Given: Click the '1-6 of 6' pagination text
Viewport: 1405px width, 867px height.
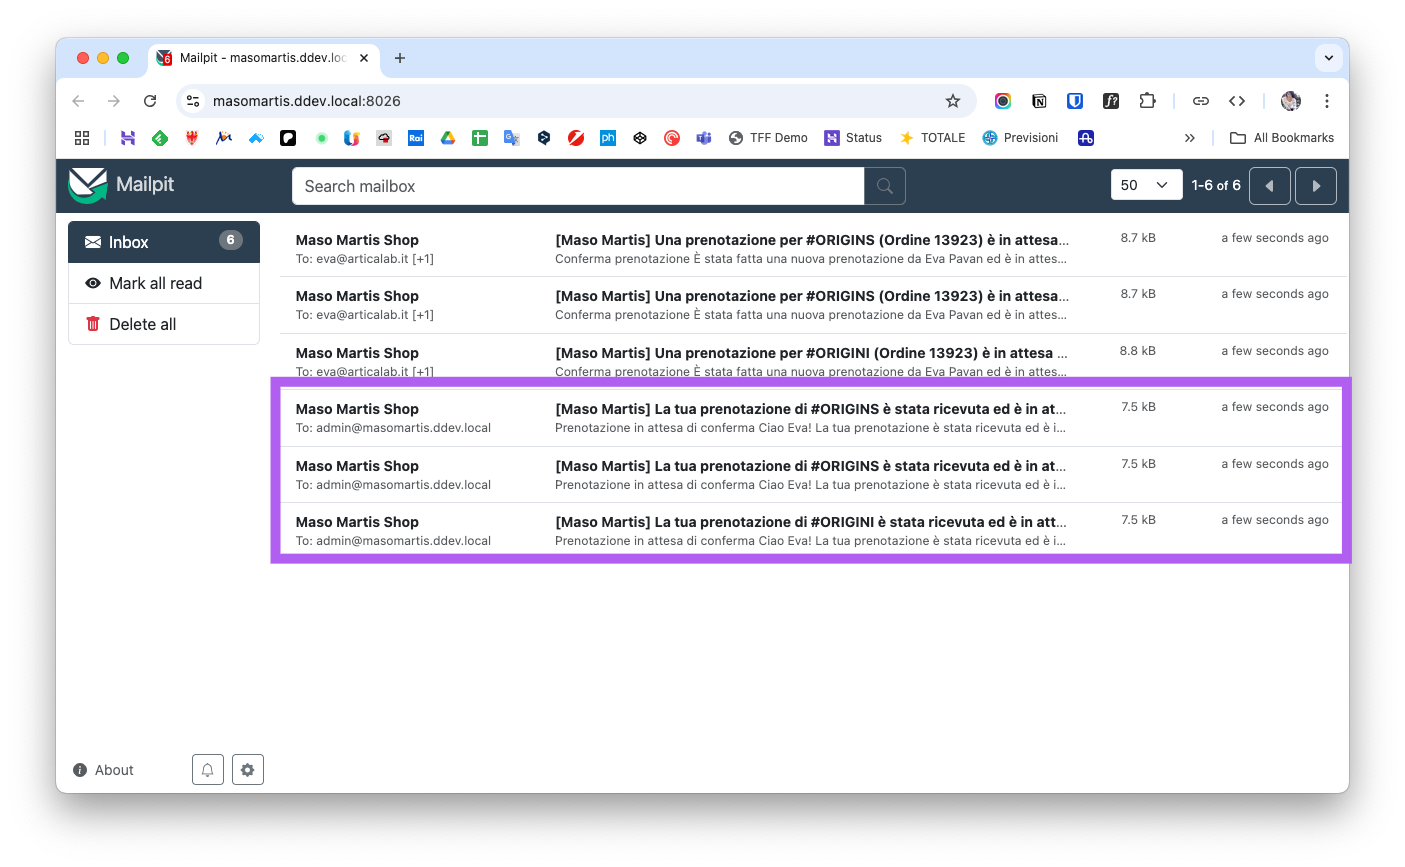Looking at the screenshot, I should pos(1216,186).
